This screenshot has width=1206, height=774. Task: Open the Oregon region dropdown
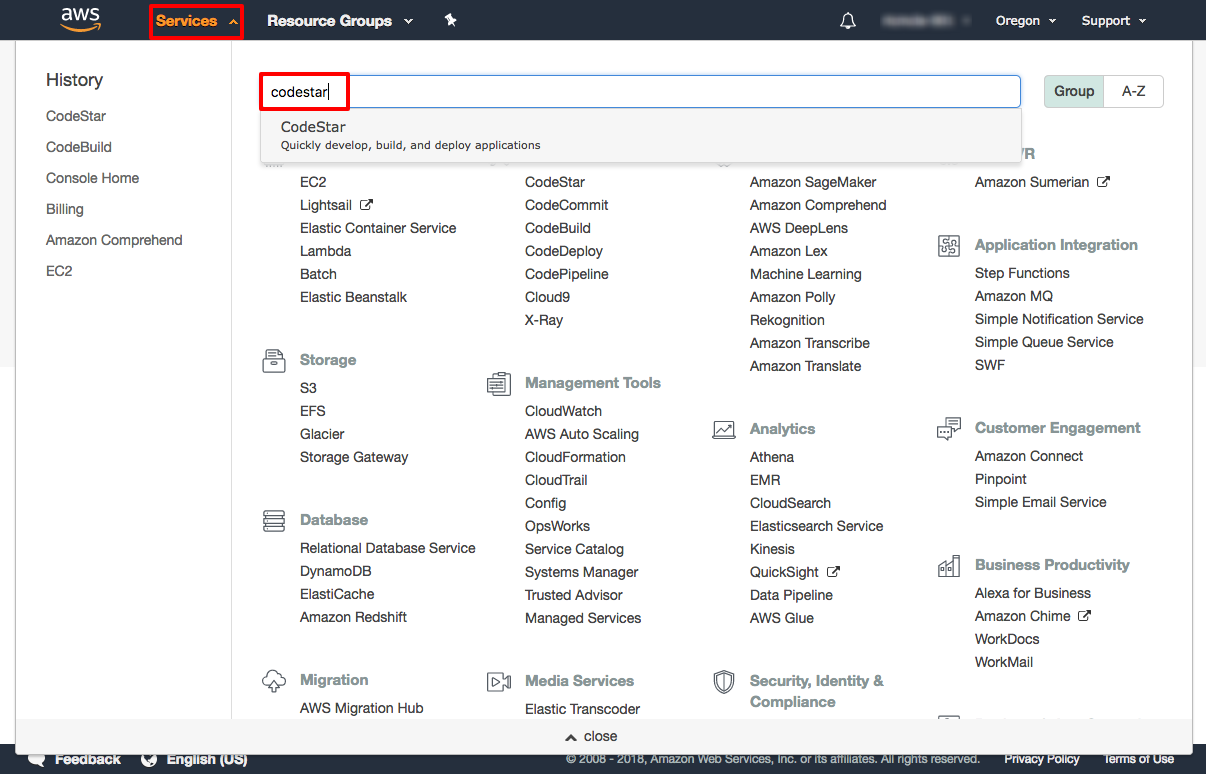point(1025,20)
